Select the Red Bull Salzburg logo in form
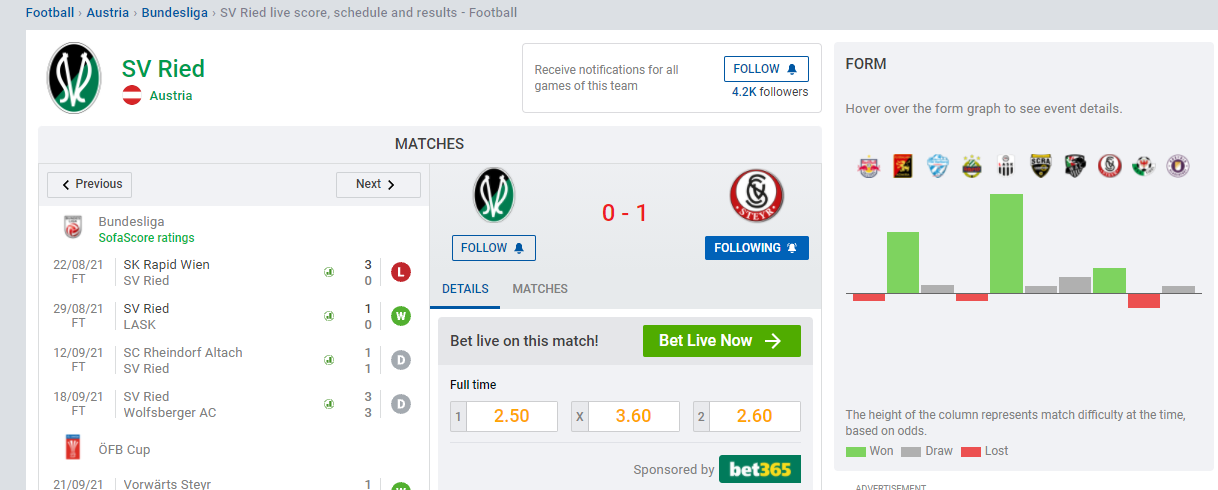The image size is (1218, 490). coord(869,167)
